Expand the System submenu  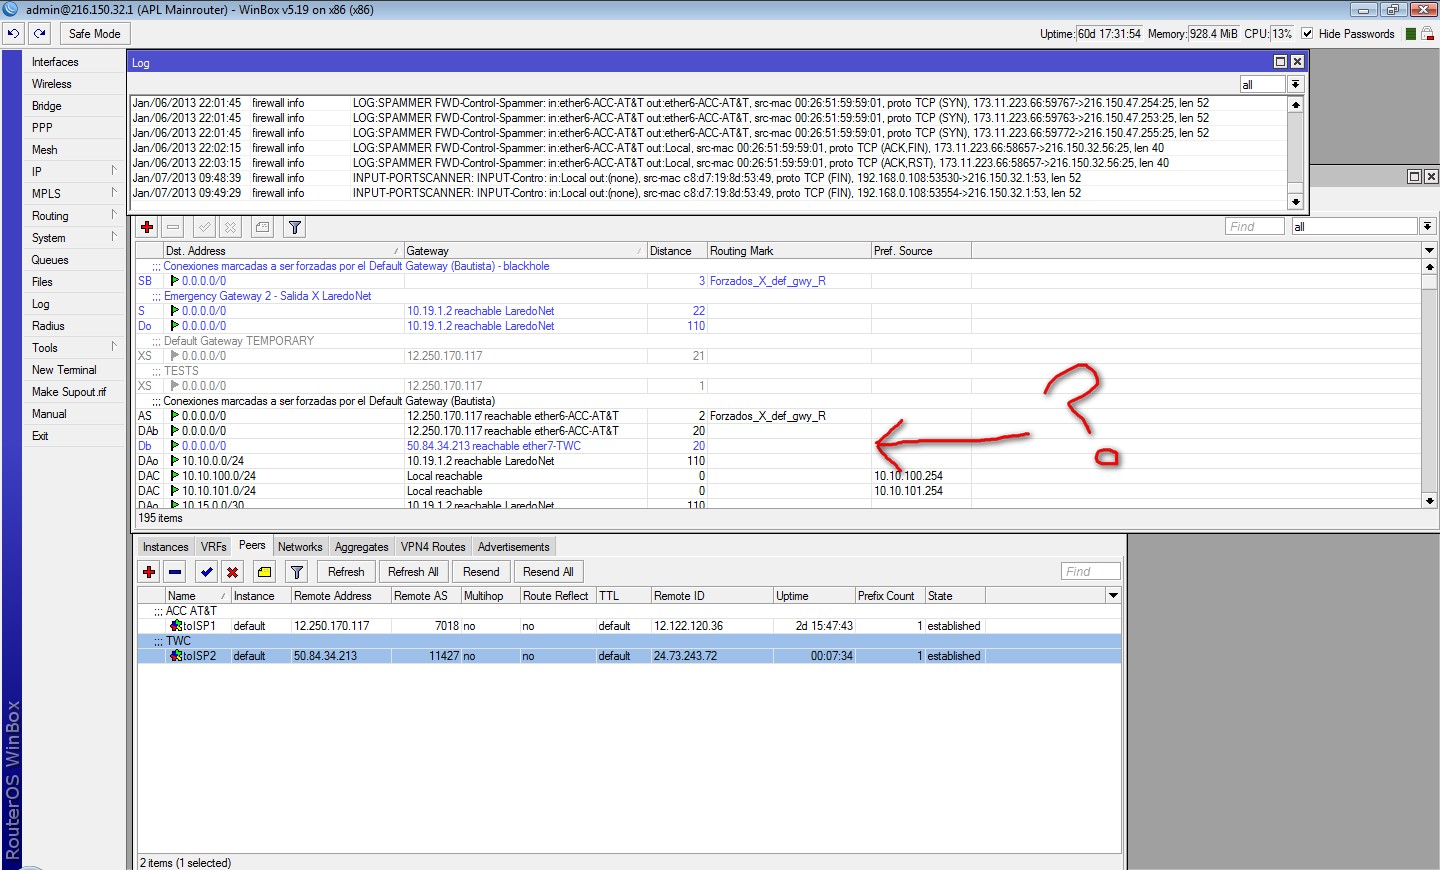[114, 237]
